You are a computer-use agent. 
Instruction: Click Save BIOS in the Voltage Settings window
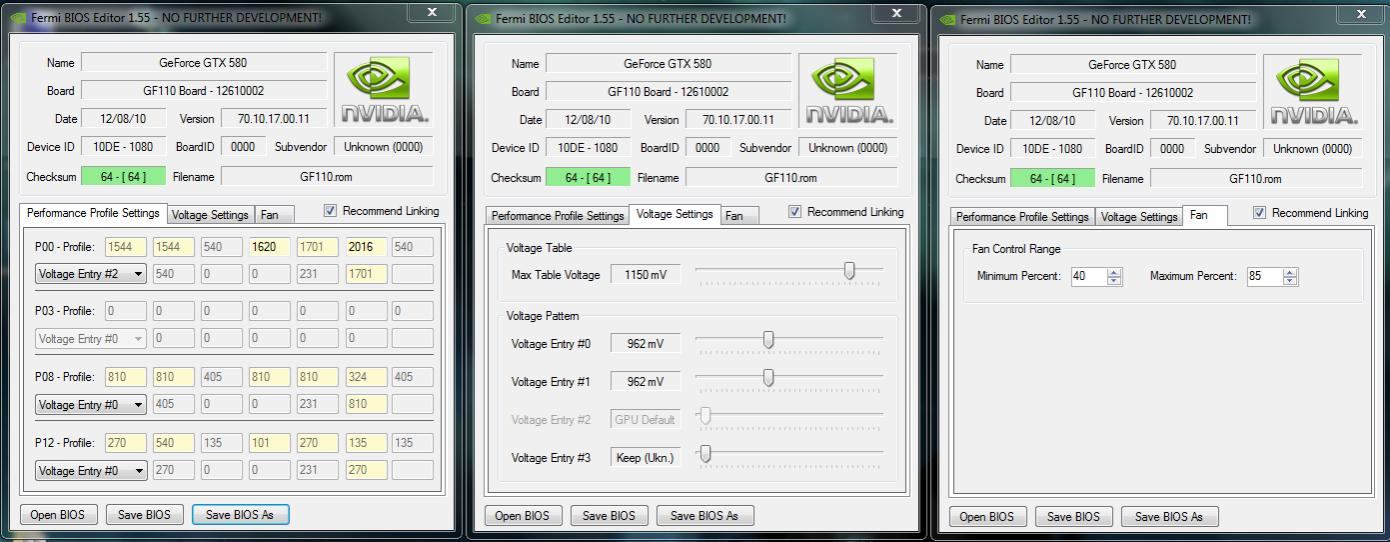pyautogui.click(x=609, y=516)
